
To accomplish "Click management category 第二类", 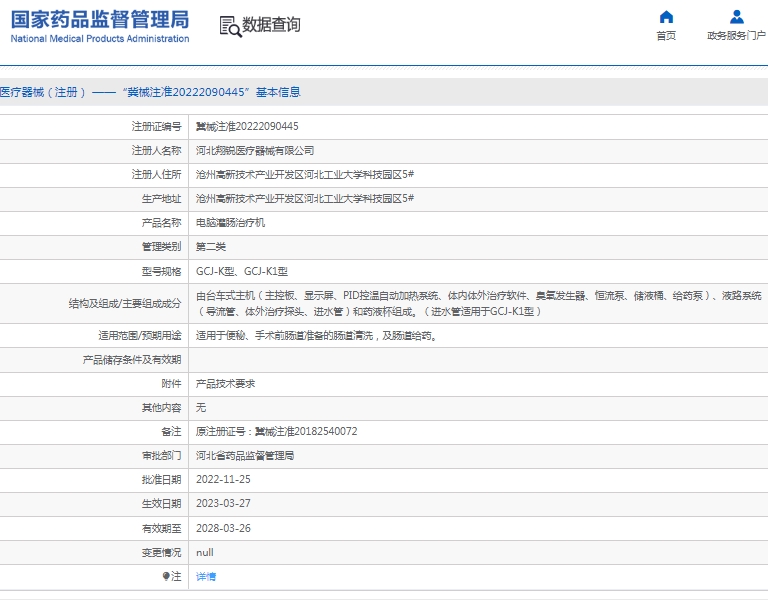I will click(211, 246).
